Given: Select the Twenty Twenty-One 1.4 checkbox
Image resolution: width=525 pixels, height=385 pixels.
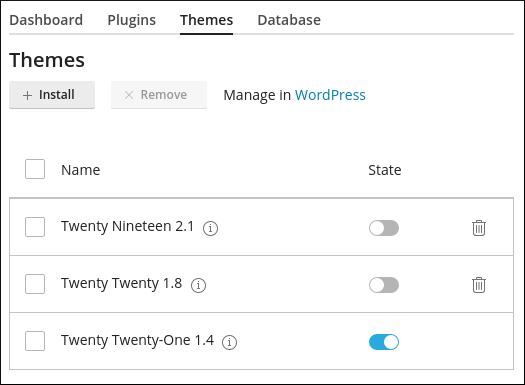Looking at the screenshot, I should point(35,341).
